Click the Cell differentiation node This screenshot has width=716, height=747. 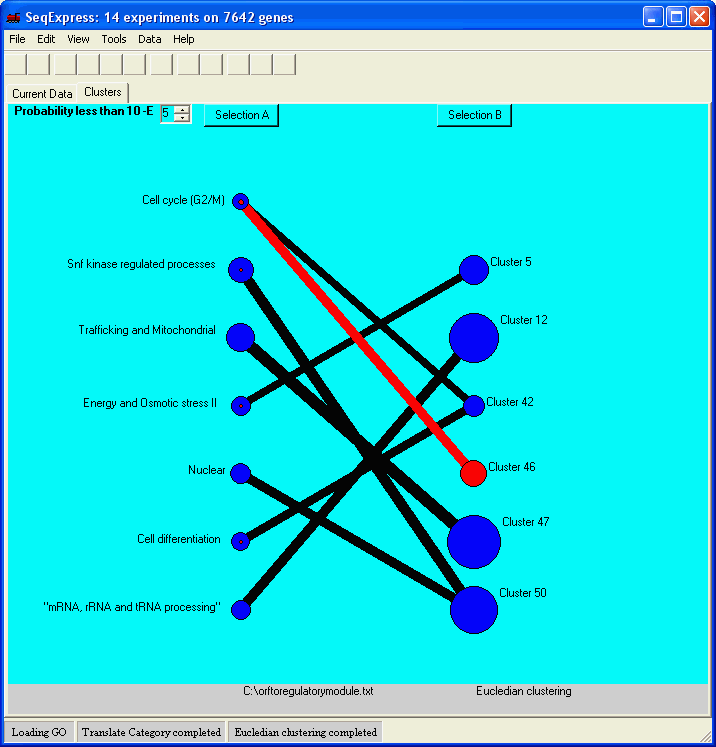(x=240, y=541)
